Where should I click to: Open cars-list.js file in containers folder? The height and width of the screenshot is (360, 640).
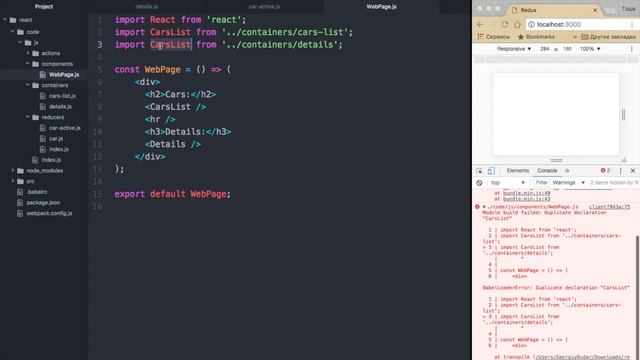(62, 96)
